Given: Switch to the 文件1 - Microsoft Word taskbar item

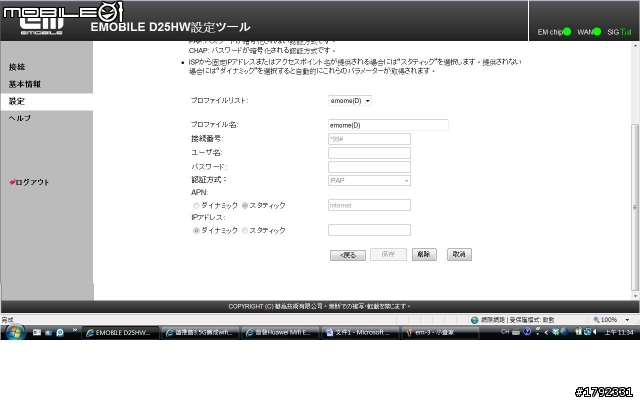Looking at the screenshot, I should [x=359, y=333].
